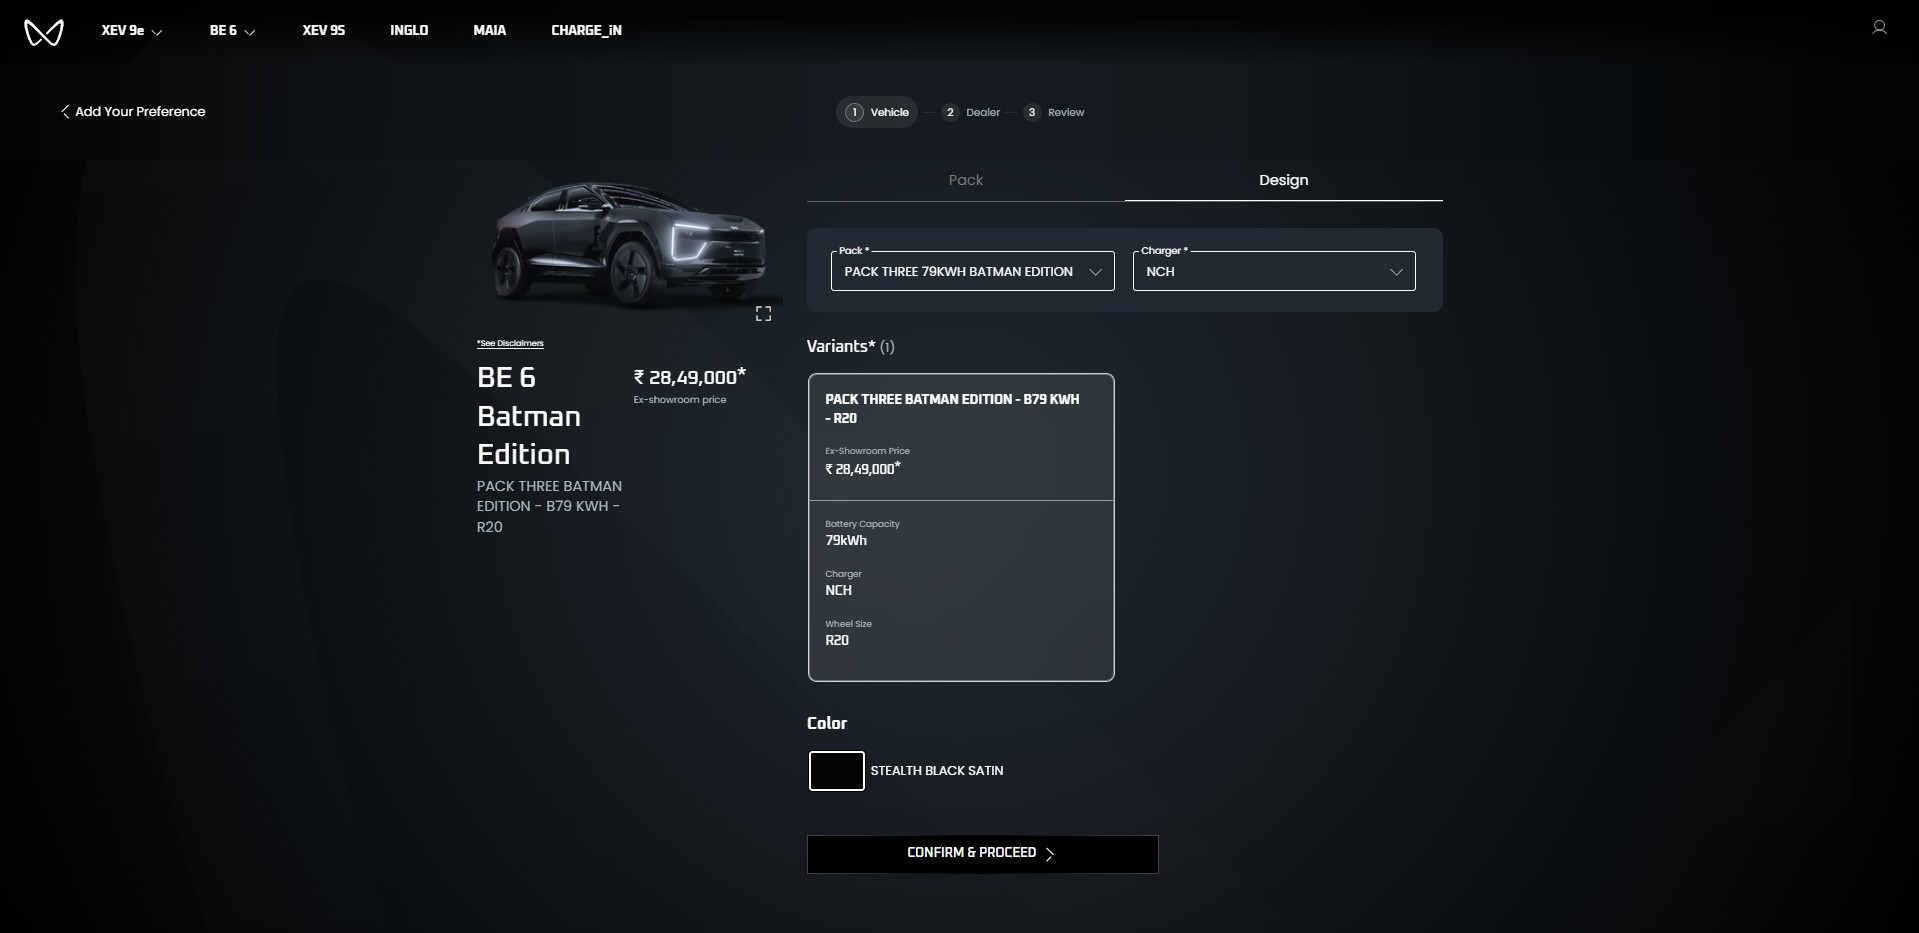Open the user profile icon
This screenshot has width=1919, height=933.
pyautogui.click(x=1879, y=28)
